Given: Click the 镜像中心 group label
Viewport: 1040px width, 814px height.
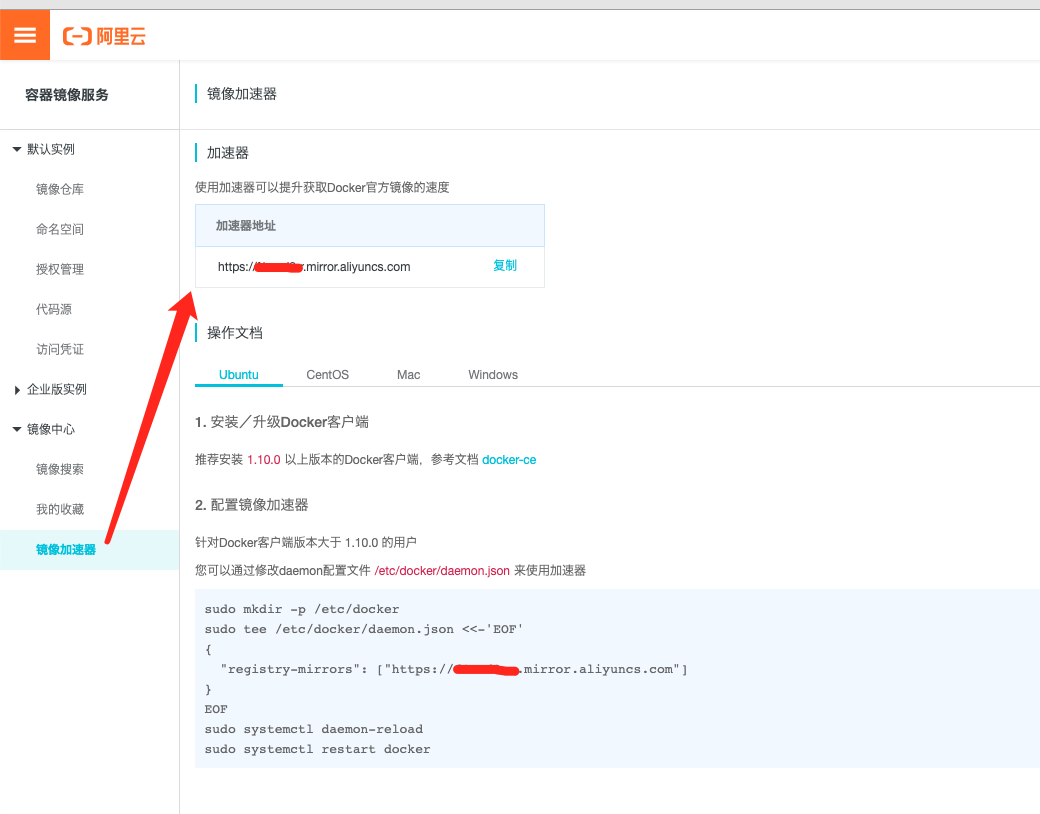Looking at the screenshot, I should tap(50, 429).
